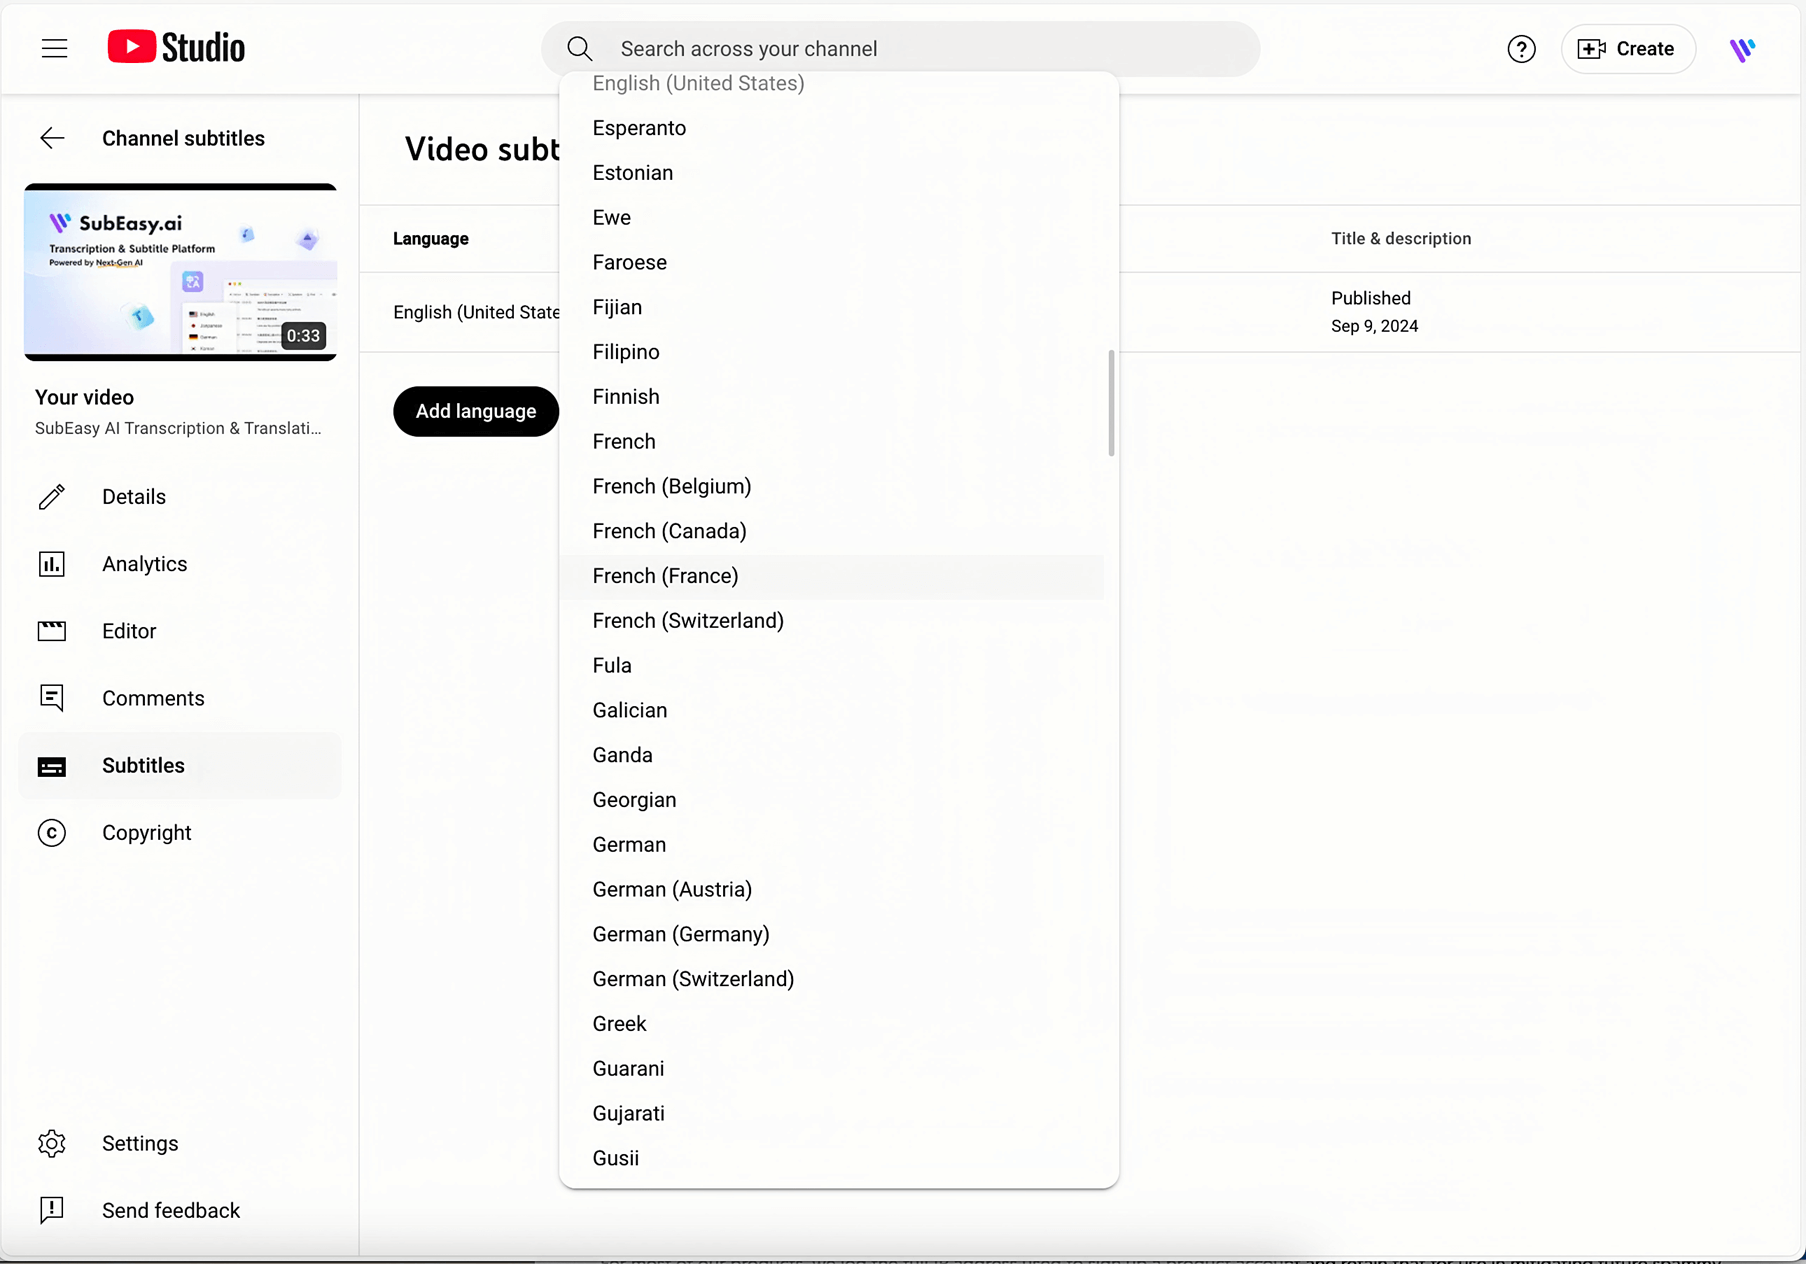
Task: Open Copyright in the sidebar
Action: [180, 833]
